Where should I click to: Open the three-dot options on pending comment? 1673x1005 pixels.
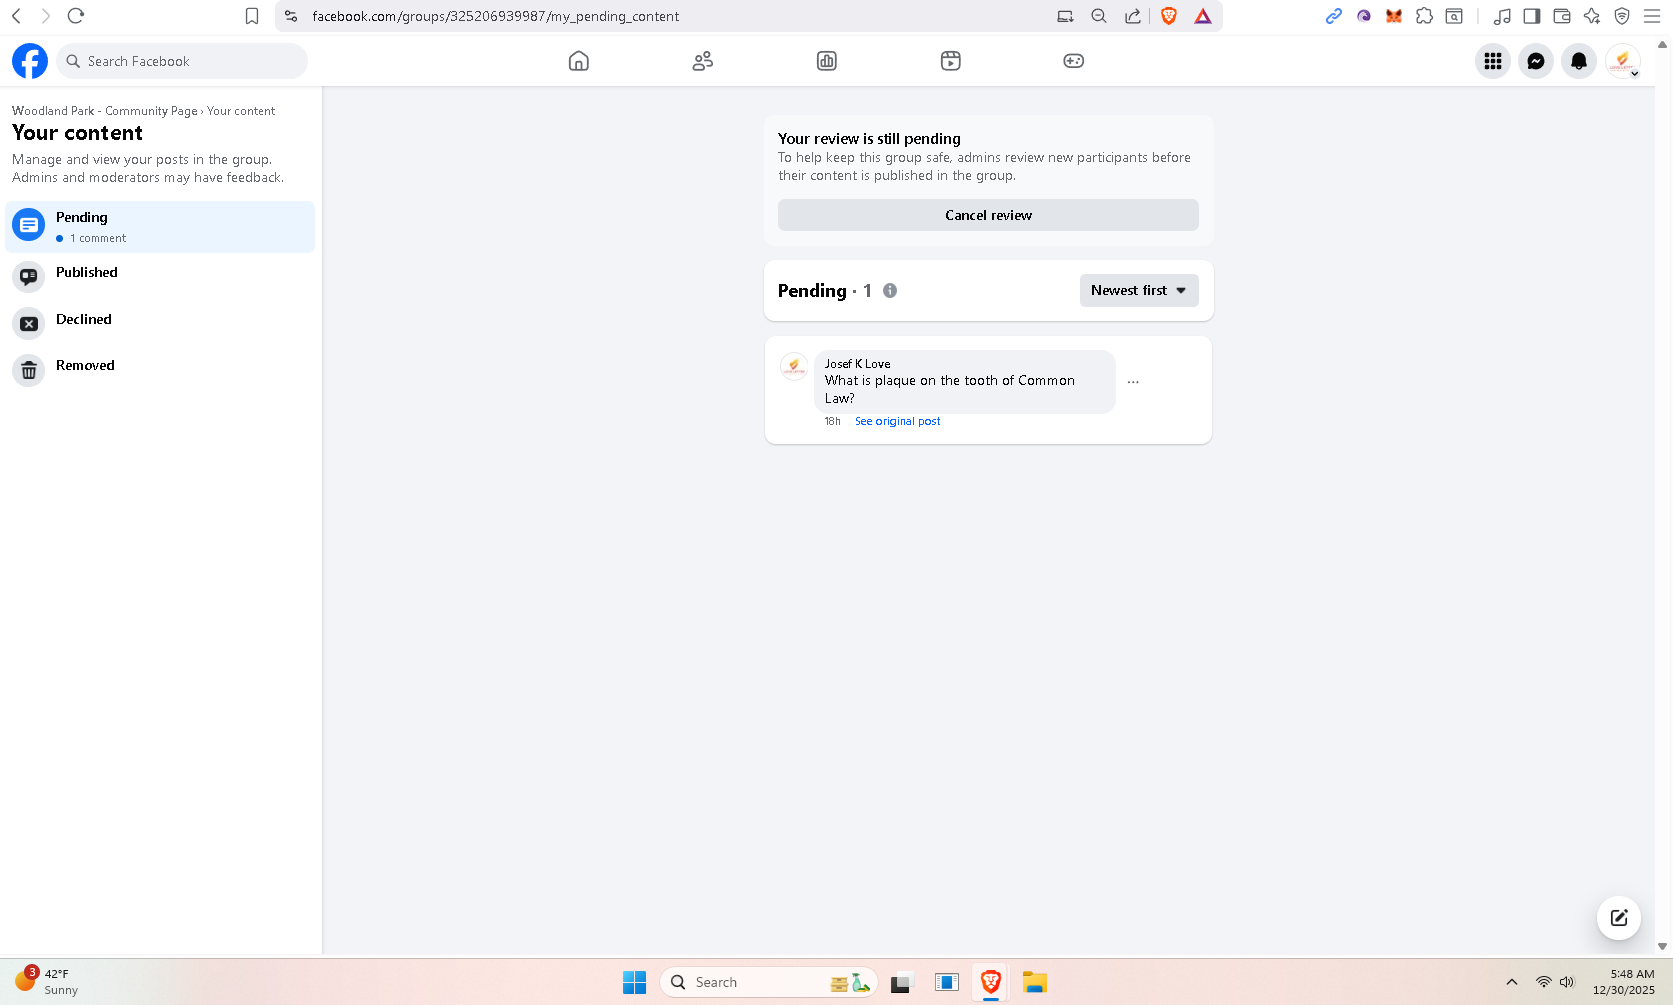pos(1133,382)
